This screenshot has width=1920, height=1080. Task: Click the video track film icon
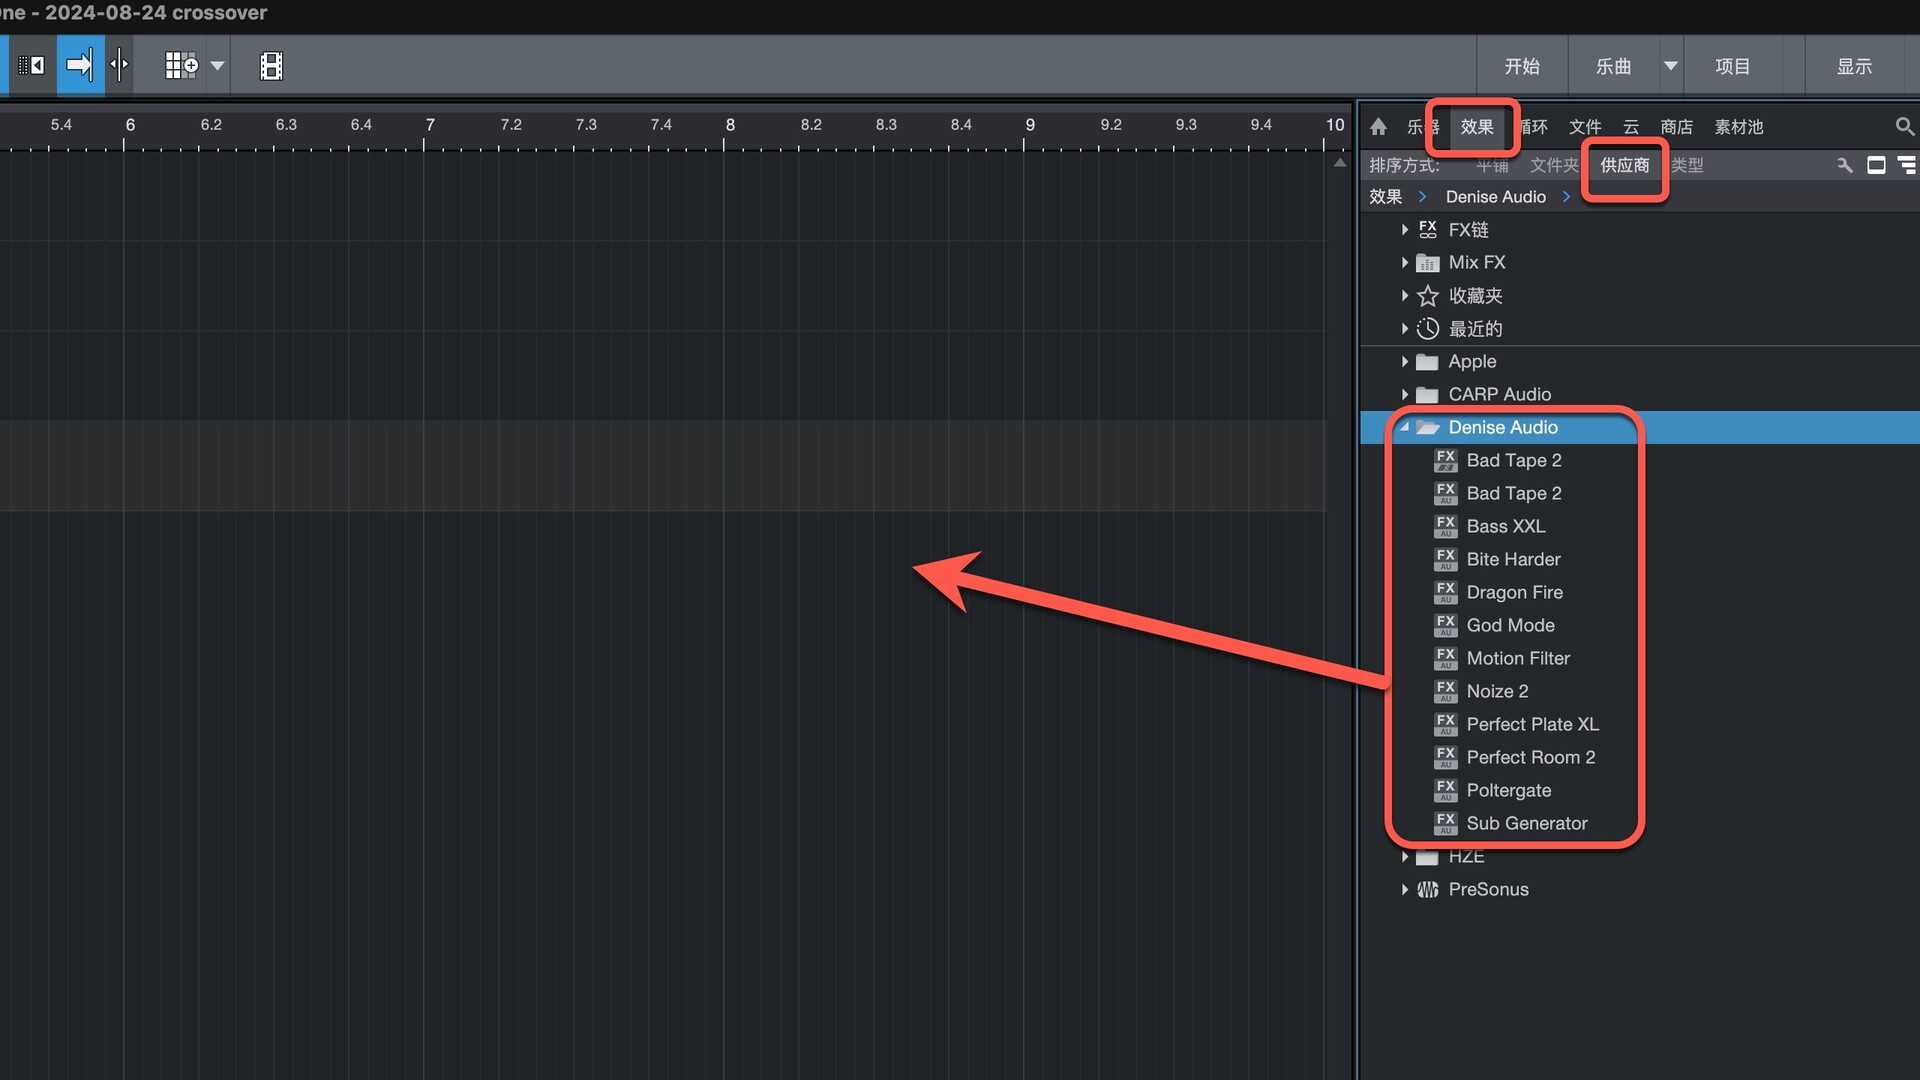pos(271,66)
